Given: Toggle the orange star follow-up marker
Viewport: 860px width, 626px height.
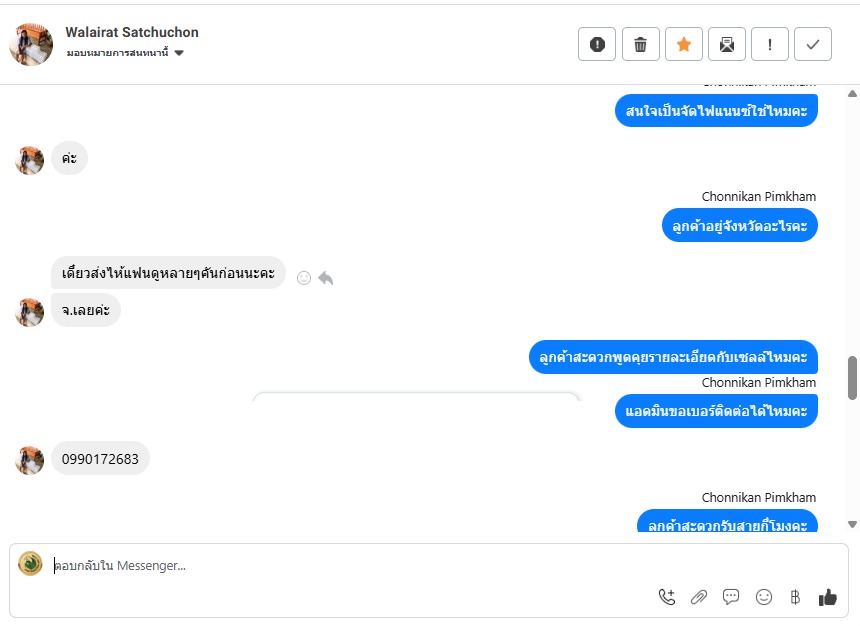Looking at the screenshot, I should pyautogui.click(x=683, y=44).
